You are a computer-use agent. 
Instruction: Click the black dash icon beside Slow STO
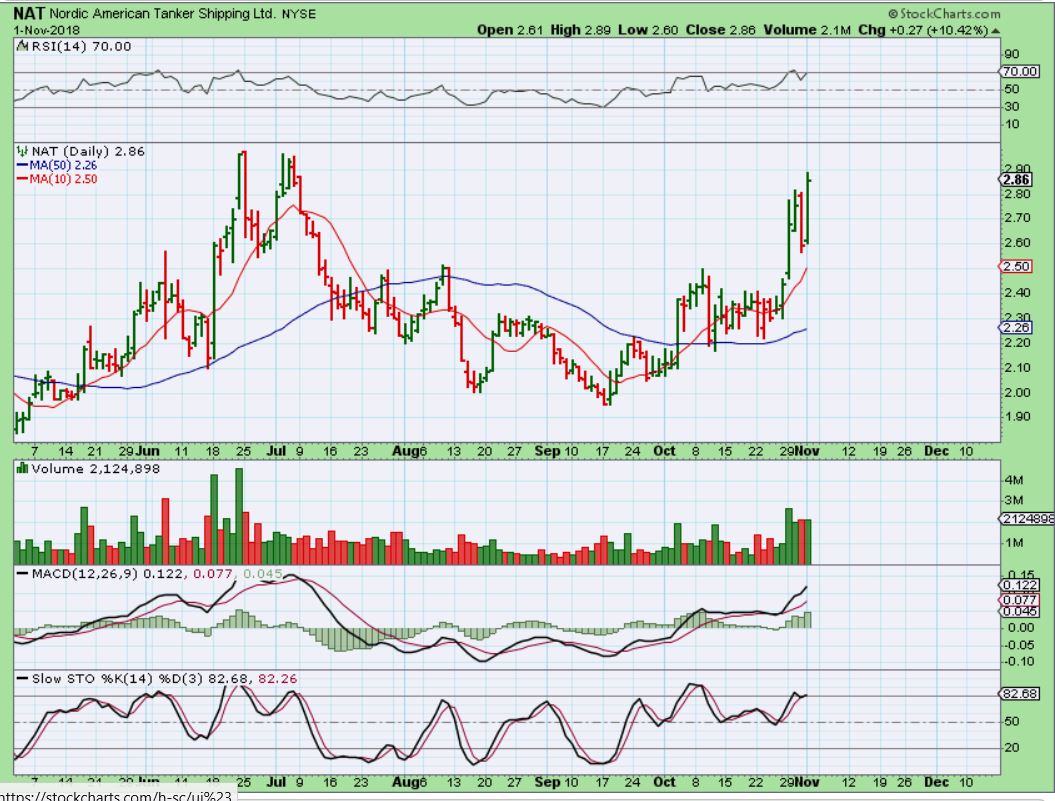(x=20, y=680)
